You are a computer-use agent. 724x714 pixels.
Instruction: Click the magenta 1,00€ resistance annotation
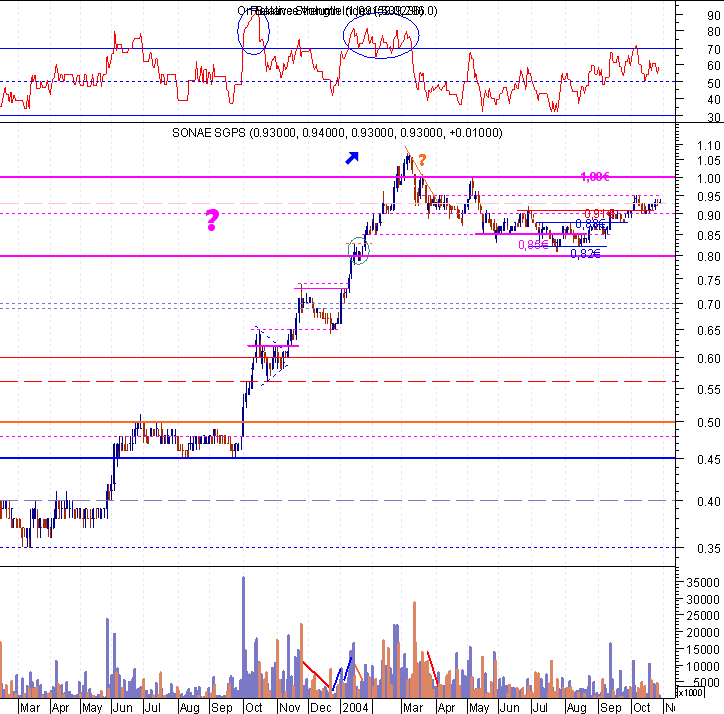tap(595, 176)
